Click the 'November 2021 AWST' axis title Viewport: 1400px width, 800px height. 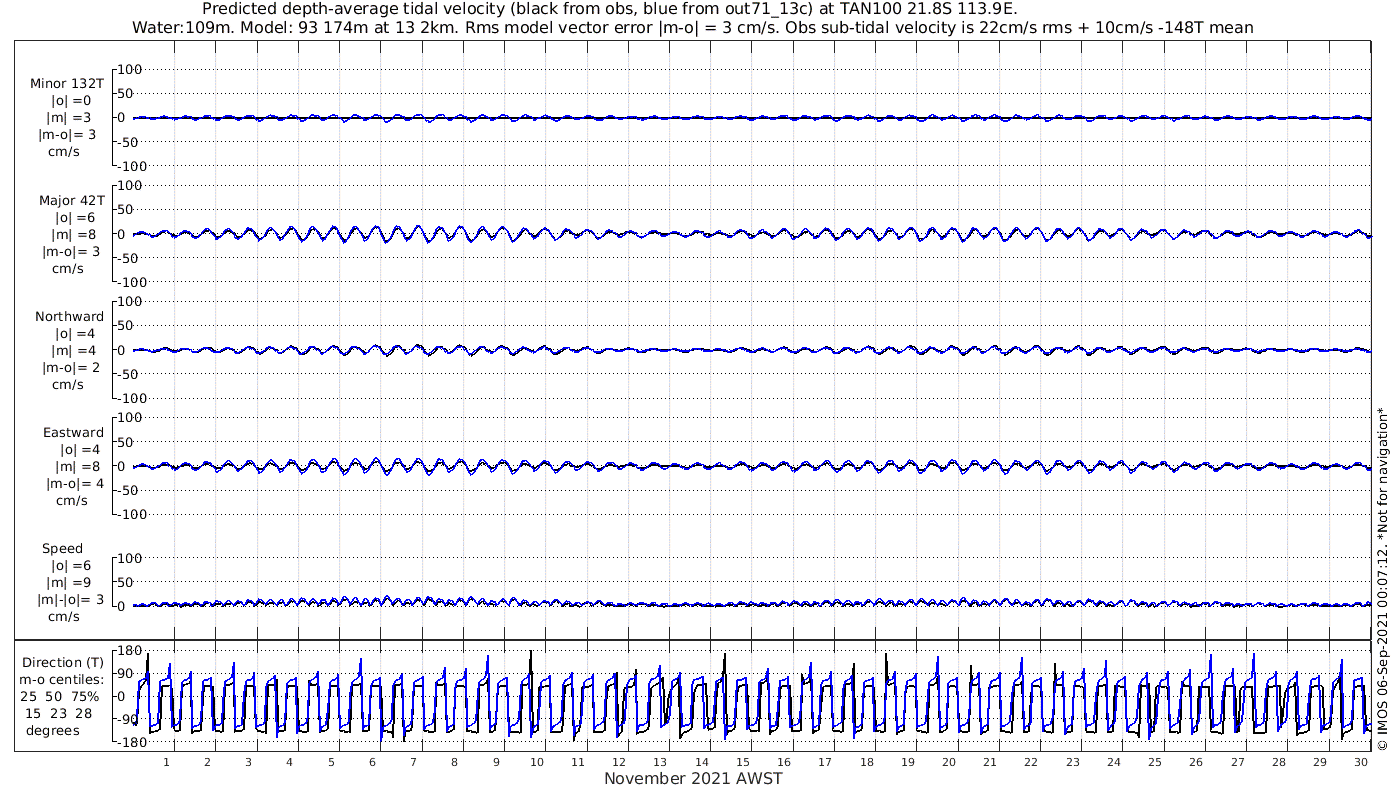[693, 779]
